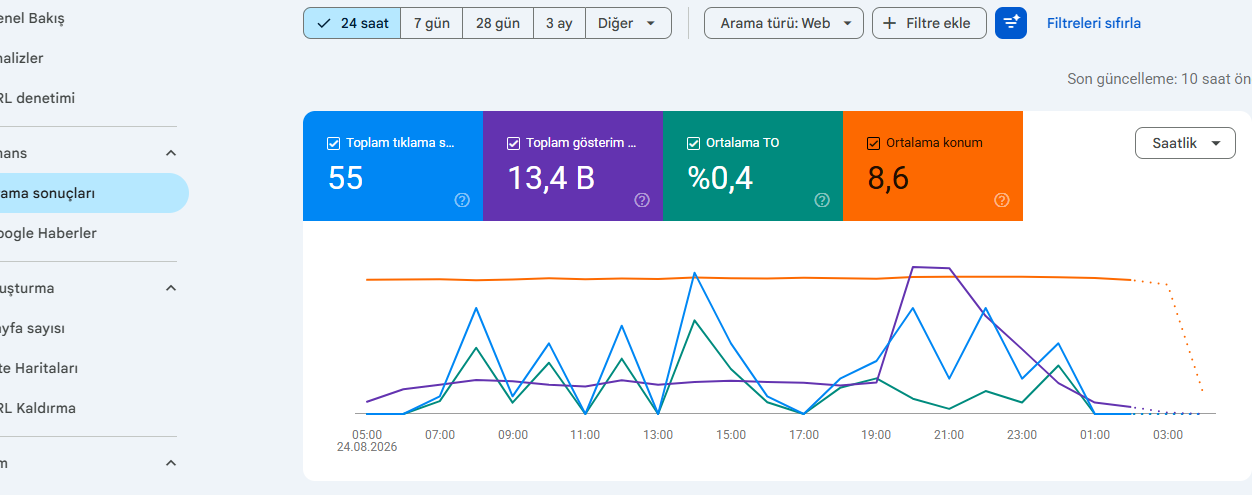
Task: Click the 14:00 peak on clicks line
Action: pos(694,272)
